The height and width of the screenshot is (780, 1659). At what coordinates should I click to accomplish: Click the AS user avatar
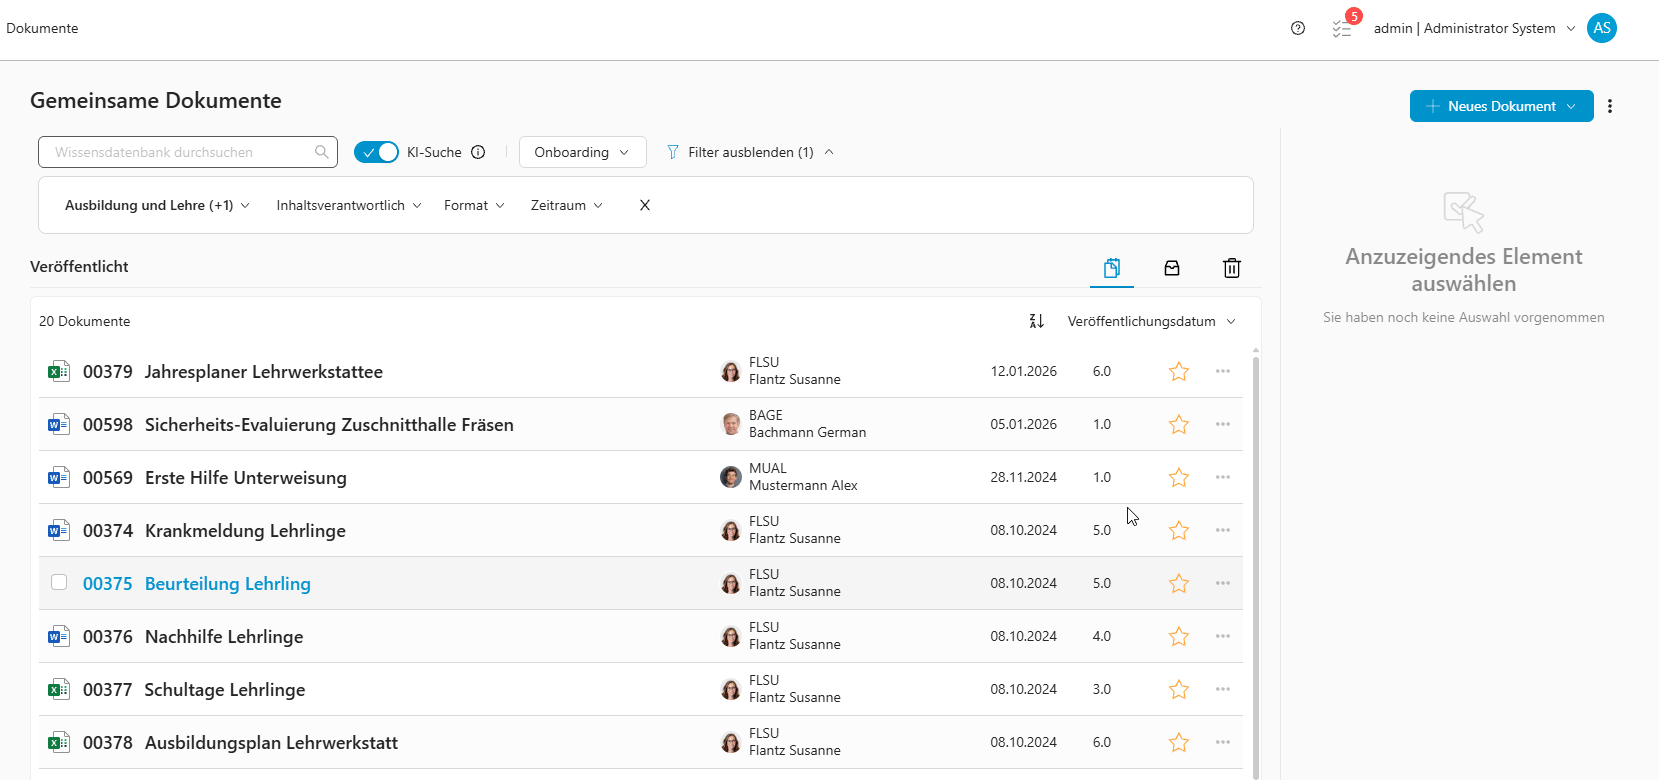pyautogui.click(x=1602, y=28)
